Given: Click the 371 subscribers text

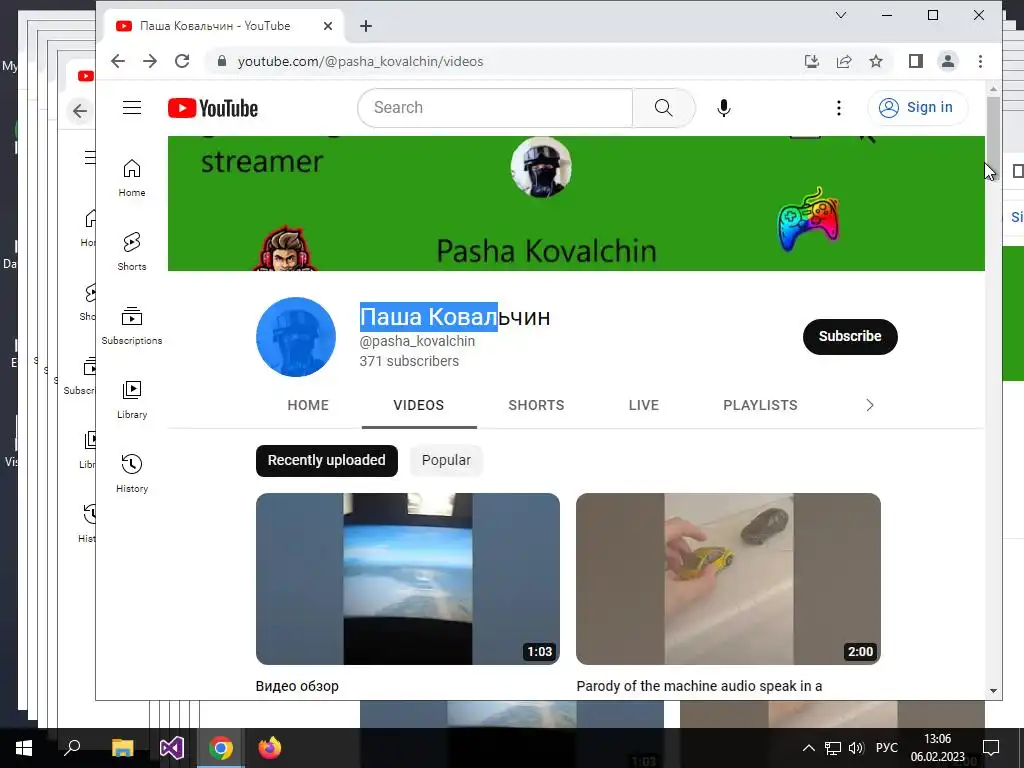Looking at the screenshot, I should point(409,361).
